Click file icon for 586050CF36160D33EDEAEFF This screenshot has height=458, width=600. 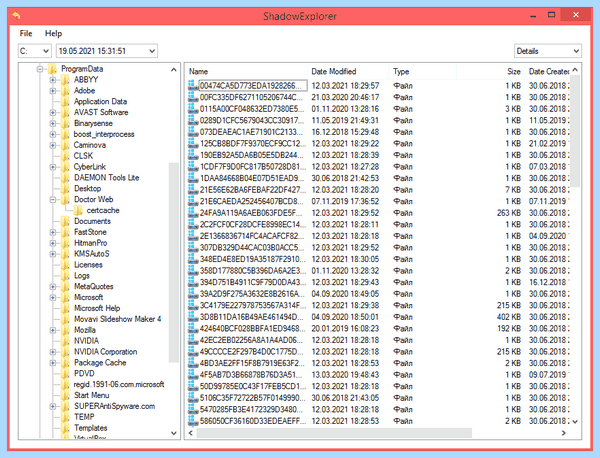(x=193, y=421)
